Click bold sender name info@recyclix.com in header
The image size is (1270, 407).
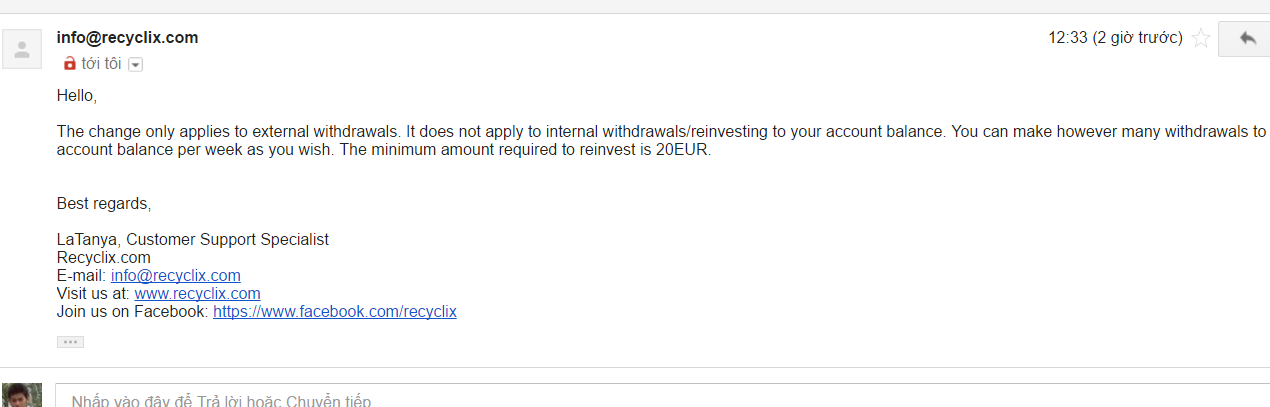point(127,38)
